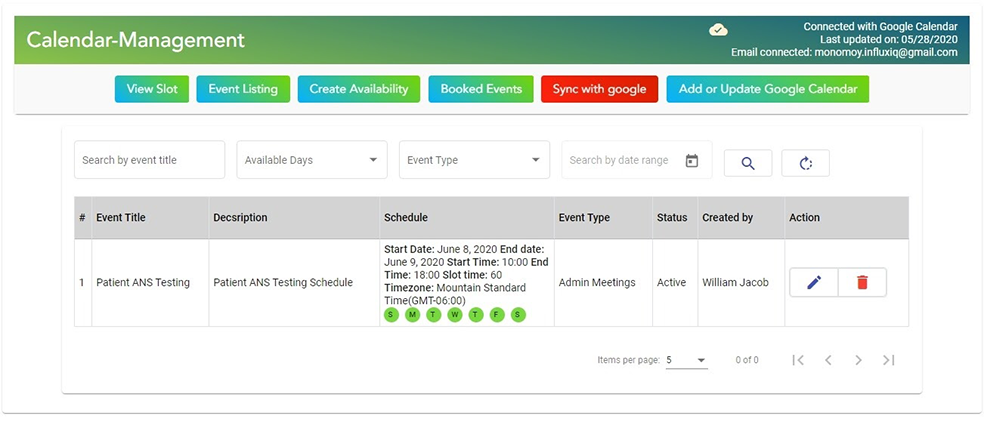Change the Items per page dropdown
Image resolution: width=984 pixels, height=422 pixels.
coord(686,360)
